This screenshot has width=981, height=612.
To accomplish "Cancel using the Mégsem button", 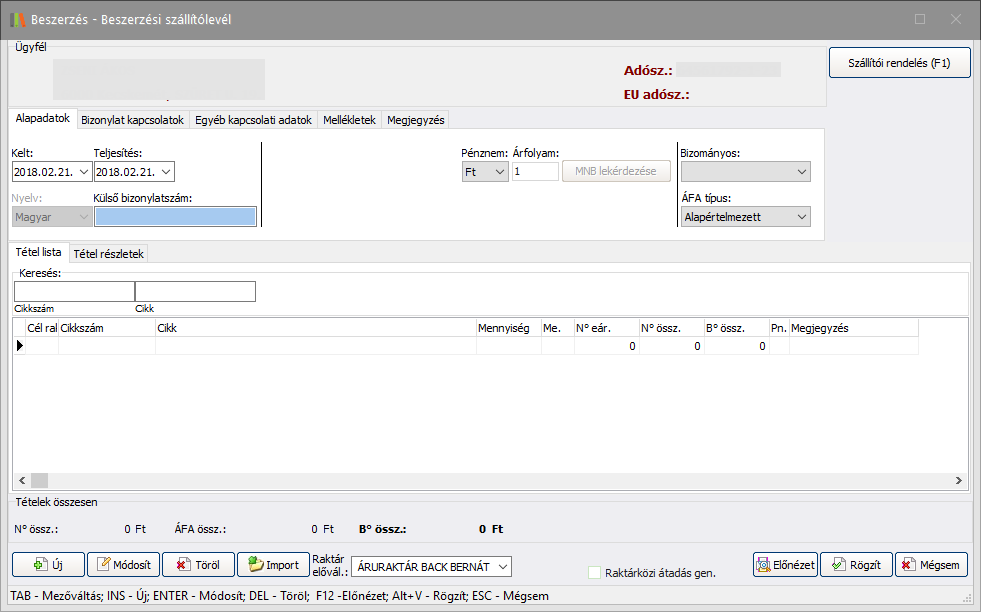I will tap(931, 565).
